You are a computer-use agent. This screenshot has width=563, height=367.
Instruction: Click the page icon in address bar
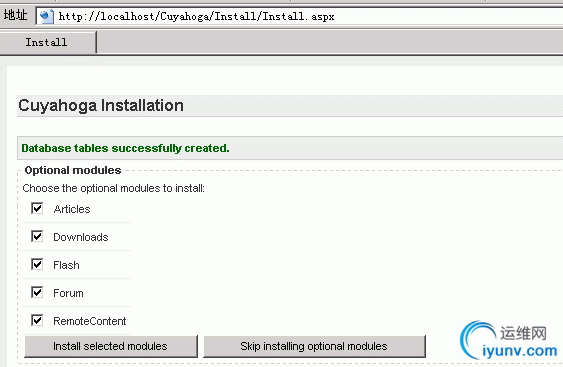pyautogui.click(x=46, y=16)
